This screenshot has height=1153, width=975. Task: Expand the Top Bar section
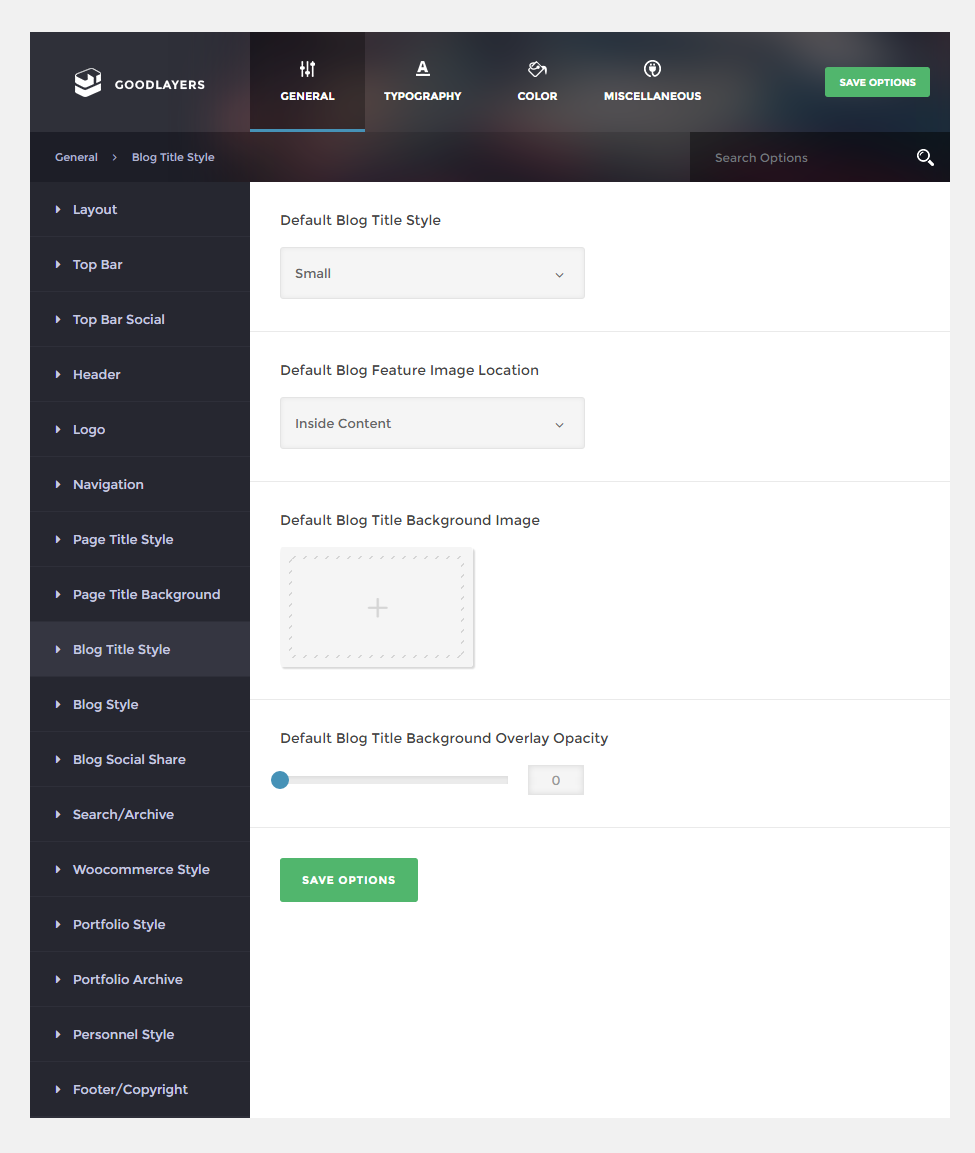[x=140, y=265]
